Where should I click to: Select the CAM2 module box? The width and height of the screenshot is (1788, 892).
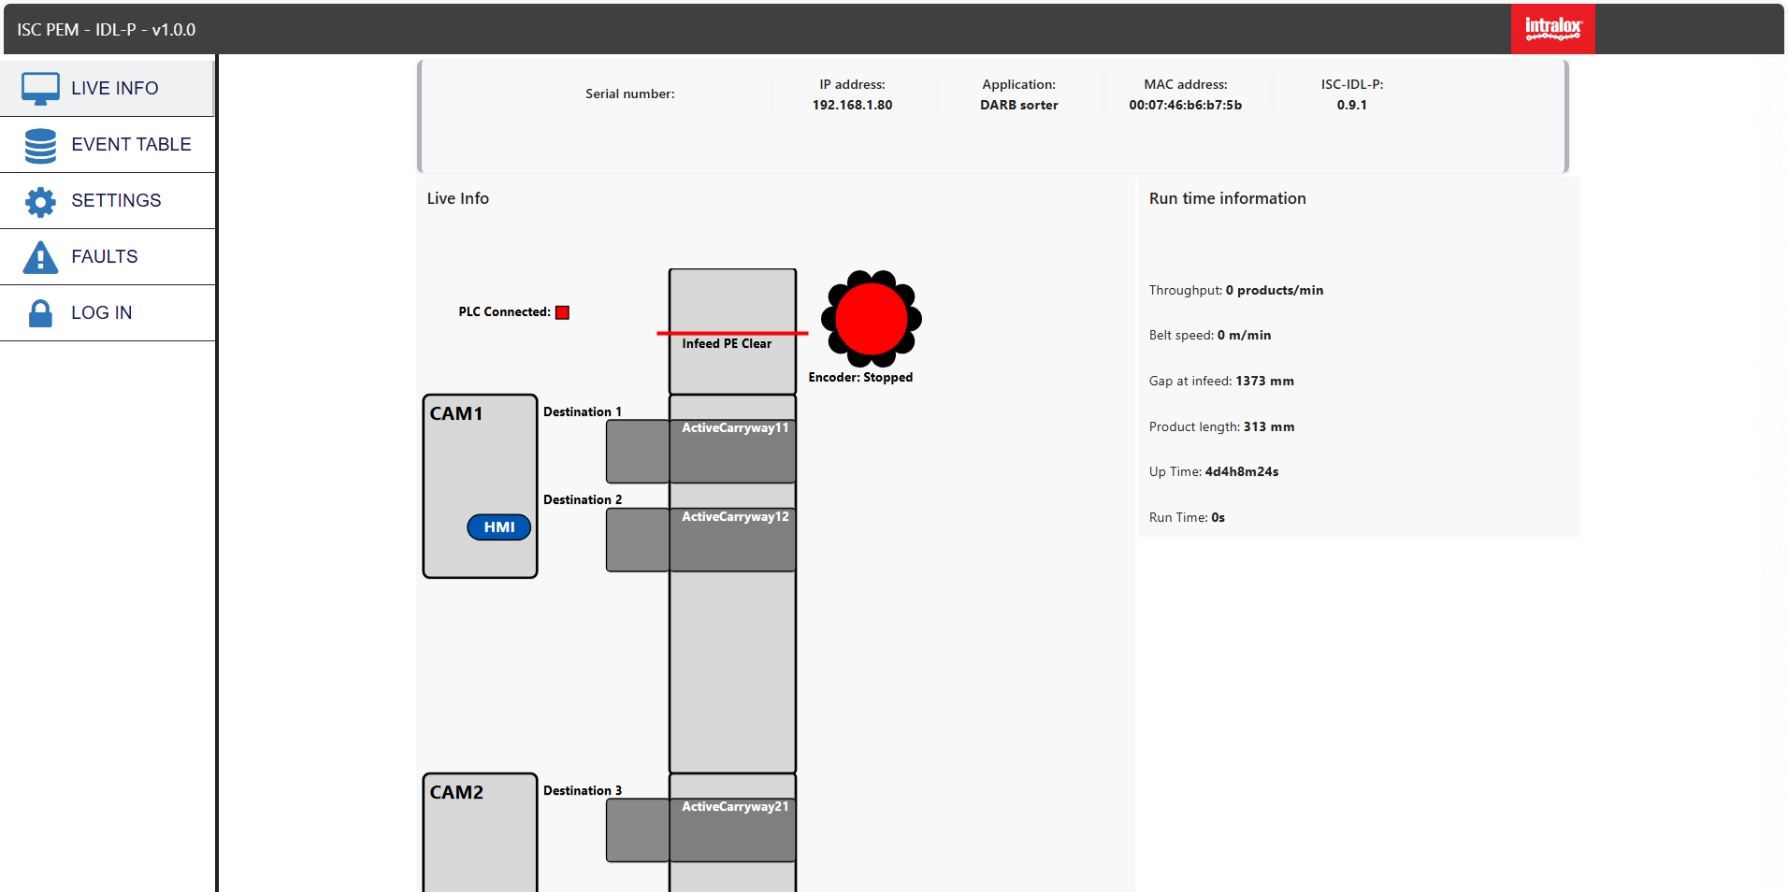480,832
